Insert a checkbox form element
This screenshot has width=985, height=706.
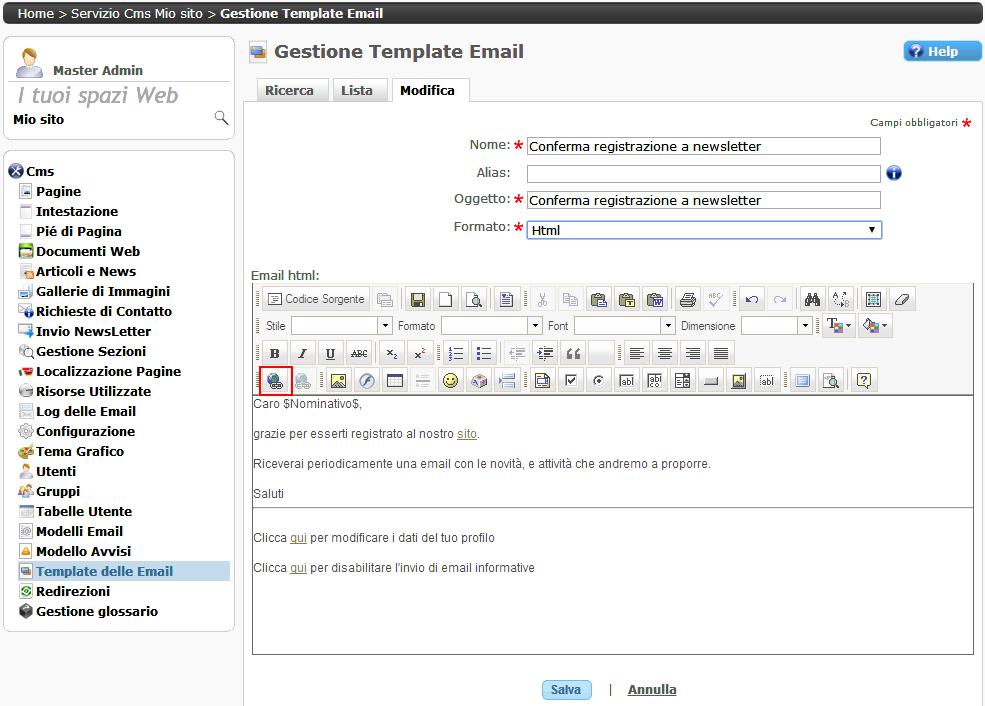click(x=570, y=381)
